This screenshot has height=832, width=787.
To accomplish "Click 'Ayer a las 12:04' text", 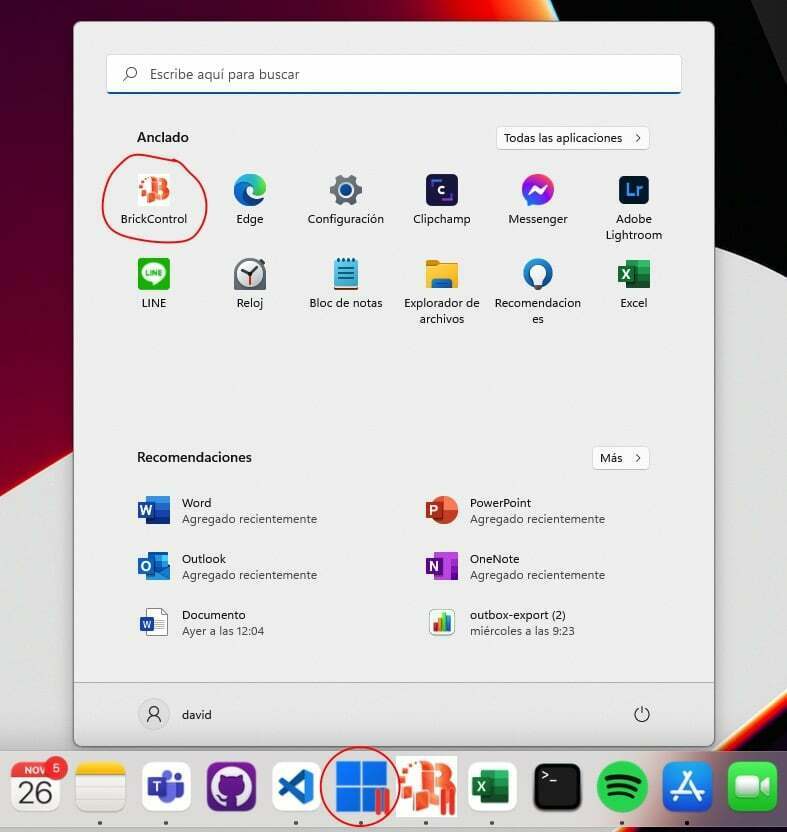I will [x=223, y=631].
